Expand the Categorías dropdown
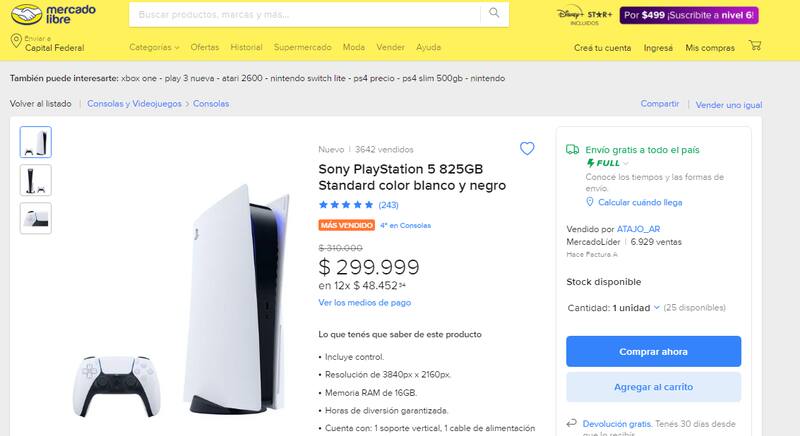800x436 pixels. [154, 47]
